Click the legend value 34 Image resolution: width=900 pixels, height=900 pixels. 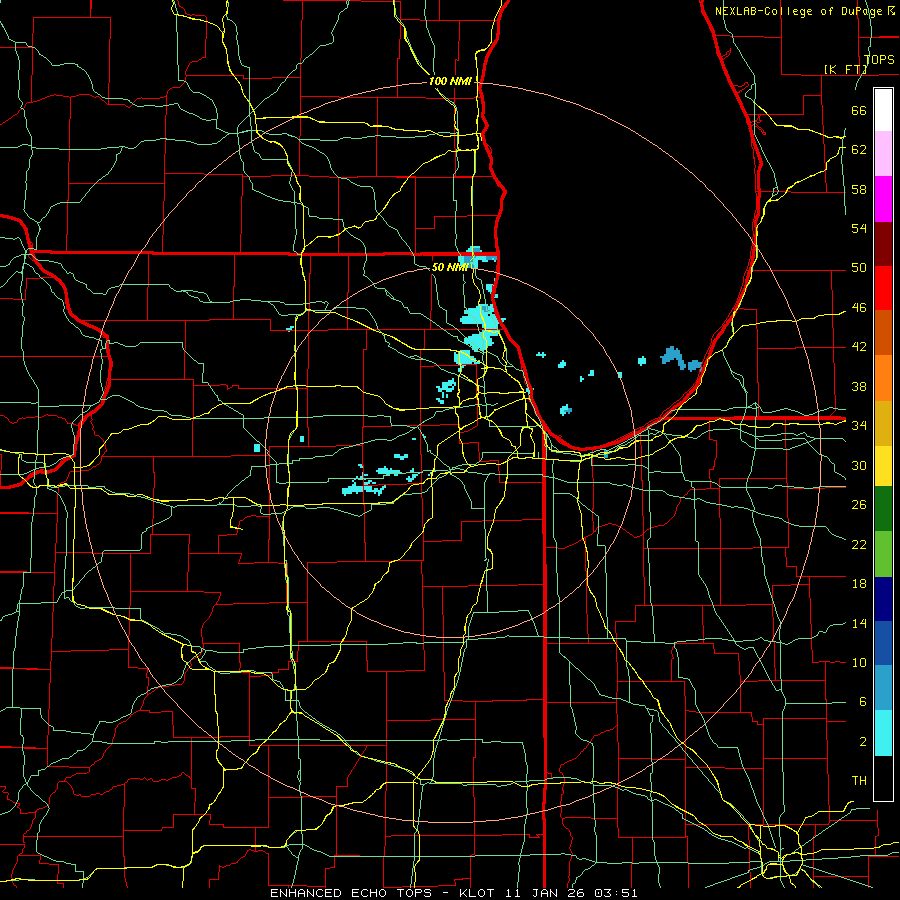coord(859,426)
